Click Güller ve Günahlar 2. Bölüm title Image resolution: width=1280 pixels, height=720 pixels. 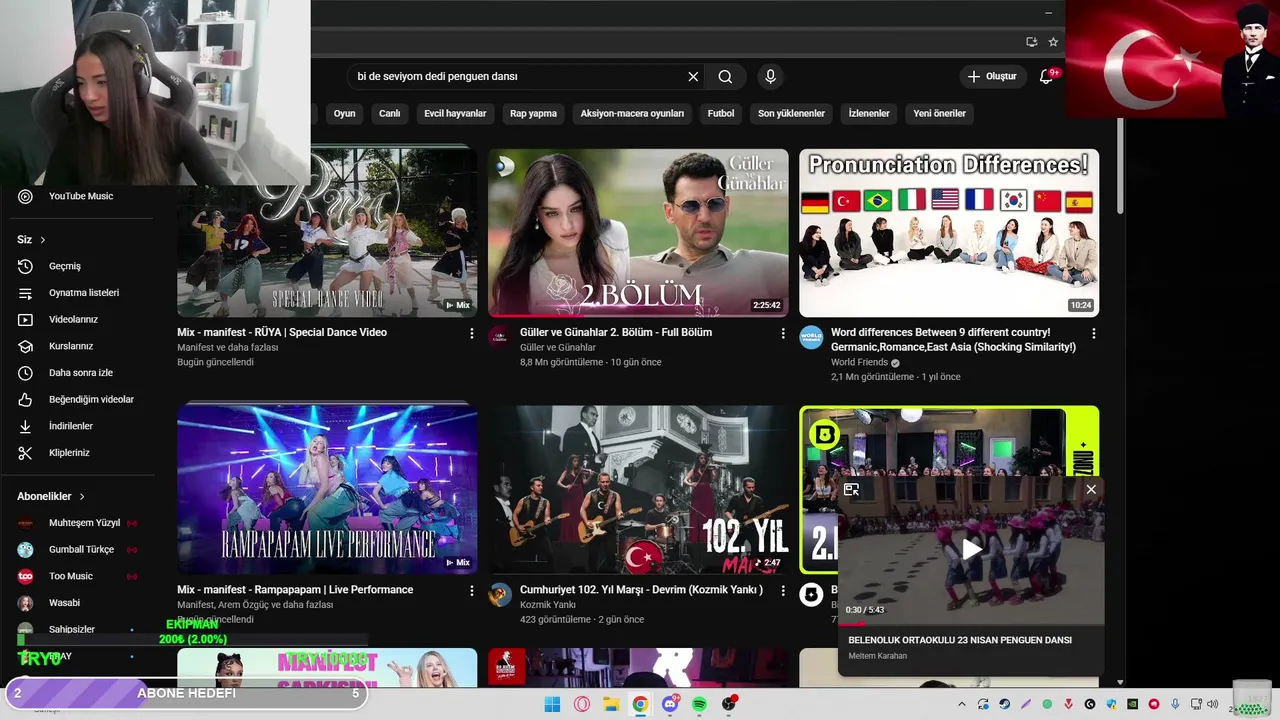[x=616, y=333]
